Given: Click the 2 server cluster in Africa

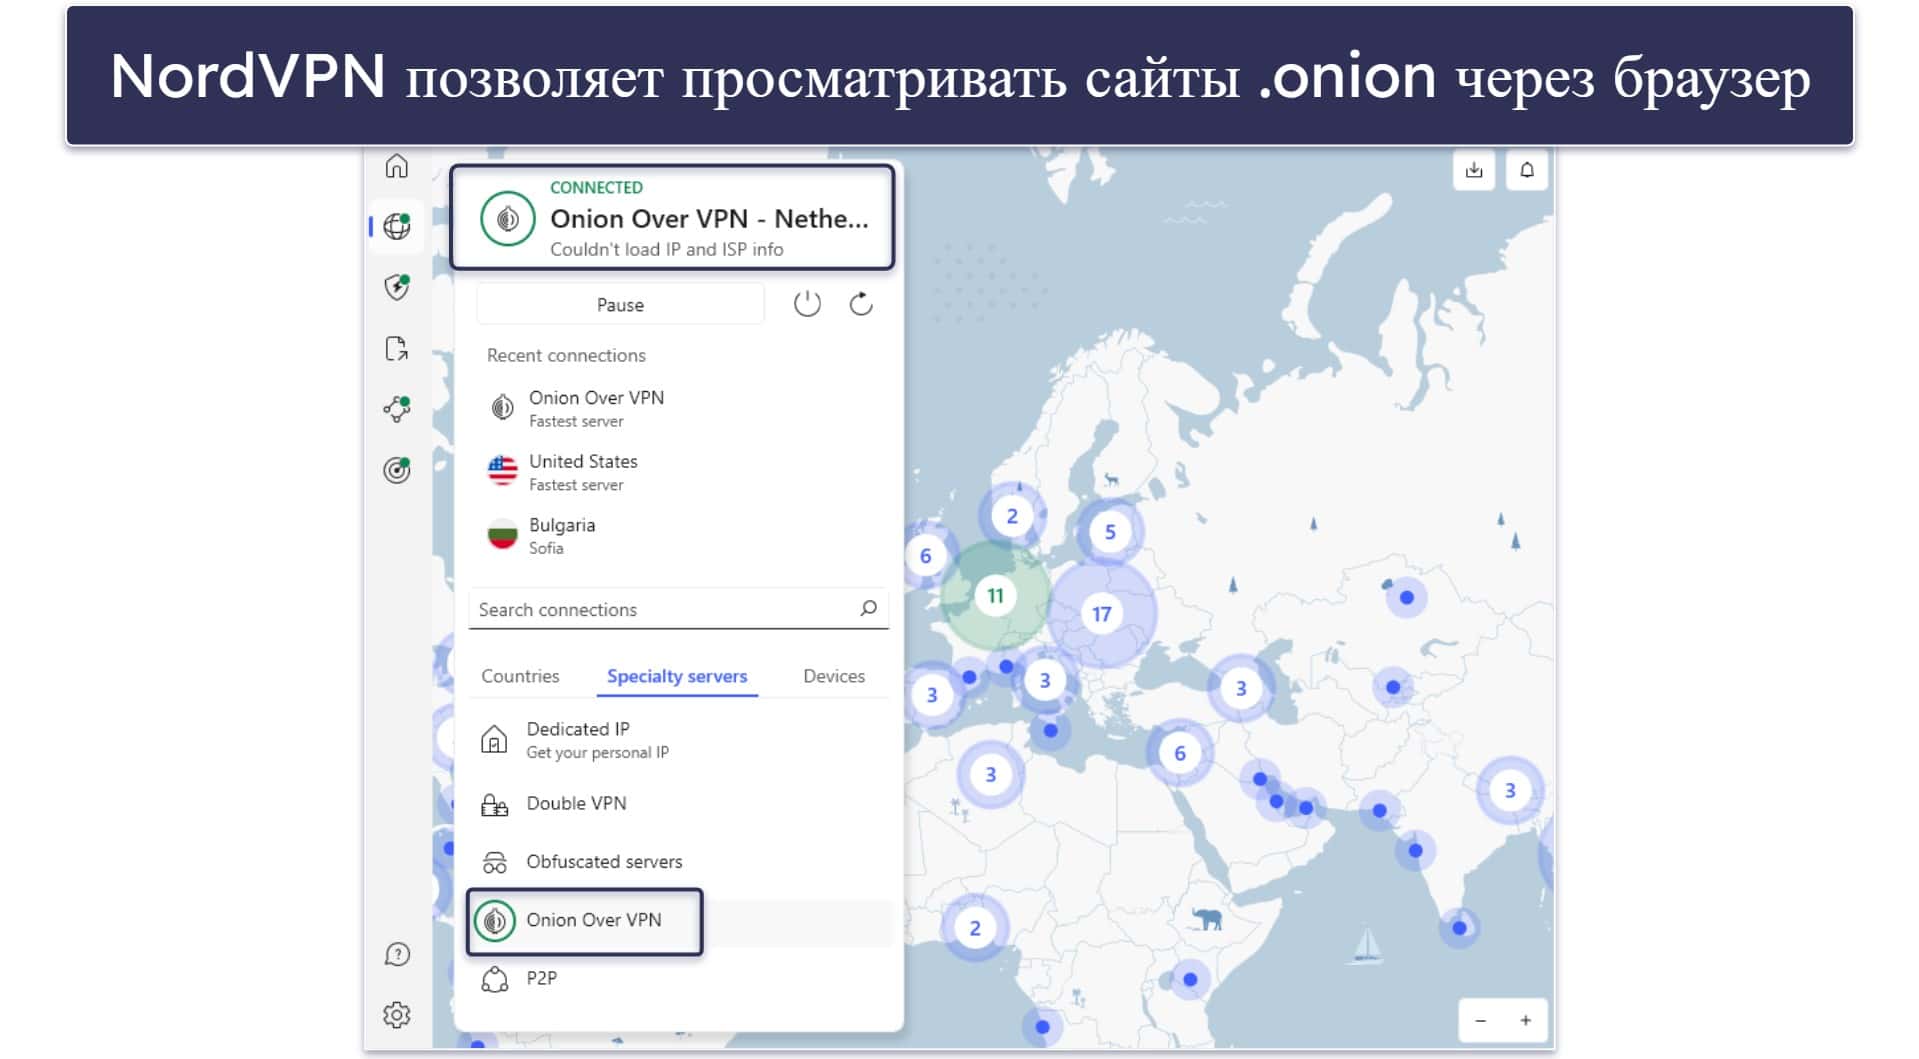Looking at the screenshot, I should 975,928.
